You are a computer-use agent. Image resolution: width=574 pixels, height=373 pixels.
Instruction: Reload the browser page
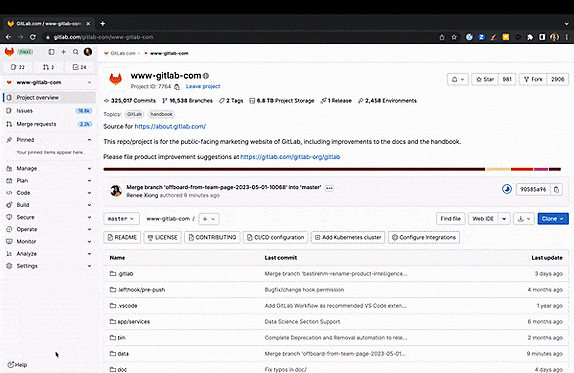tap(33, 37)
